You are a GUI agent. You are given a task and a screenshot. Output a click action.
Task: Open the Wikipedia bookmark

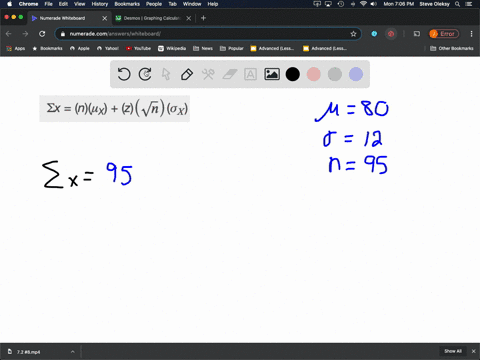click(x=172, y=48)
